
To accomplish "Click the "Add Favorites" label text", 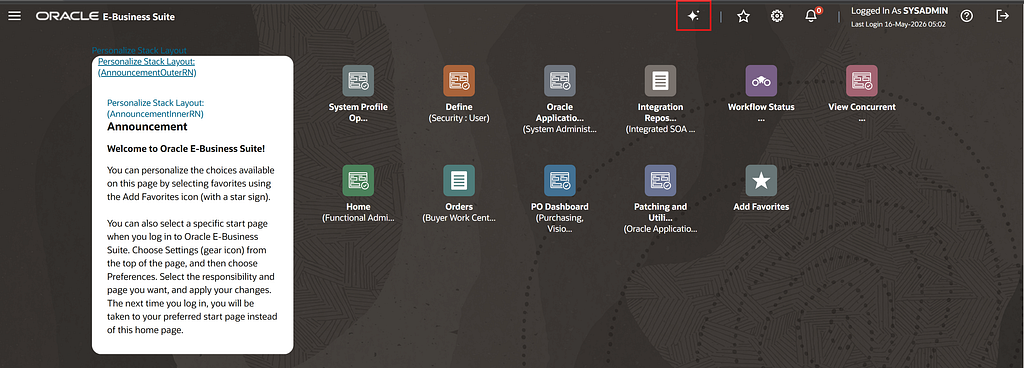I will coord(761,207).
